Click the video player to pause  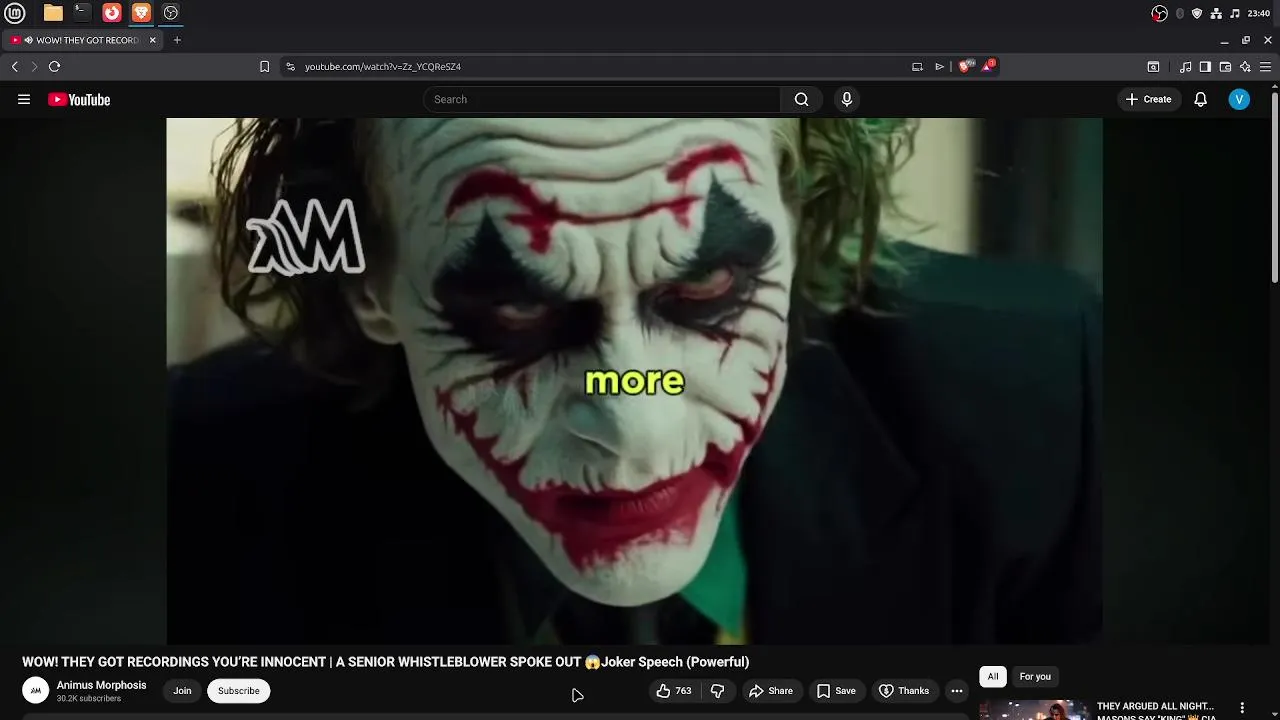[x=634, y=381]
